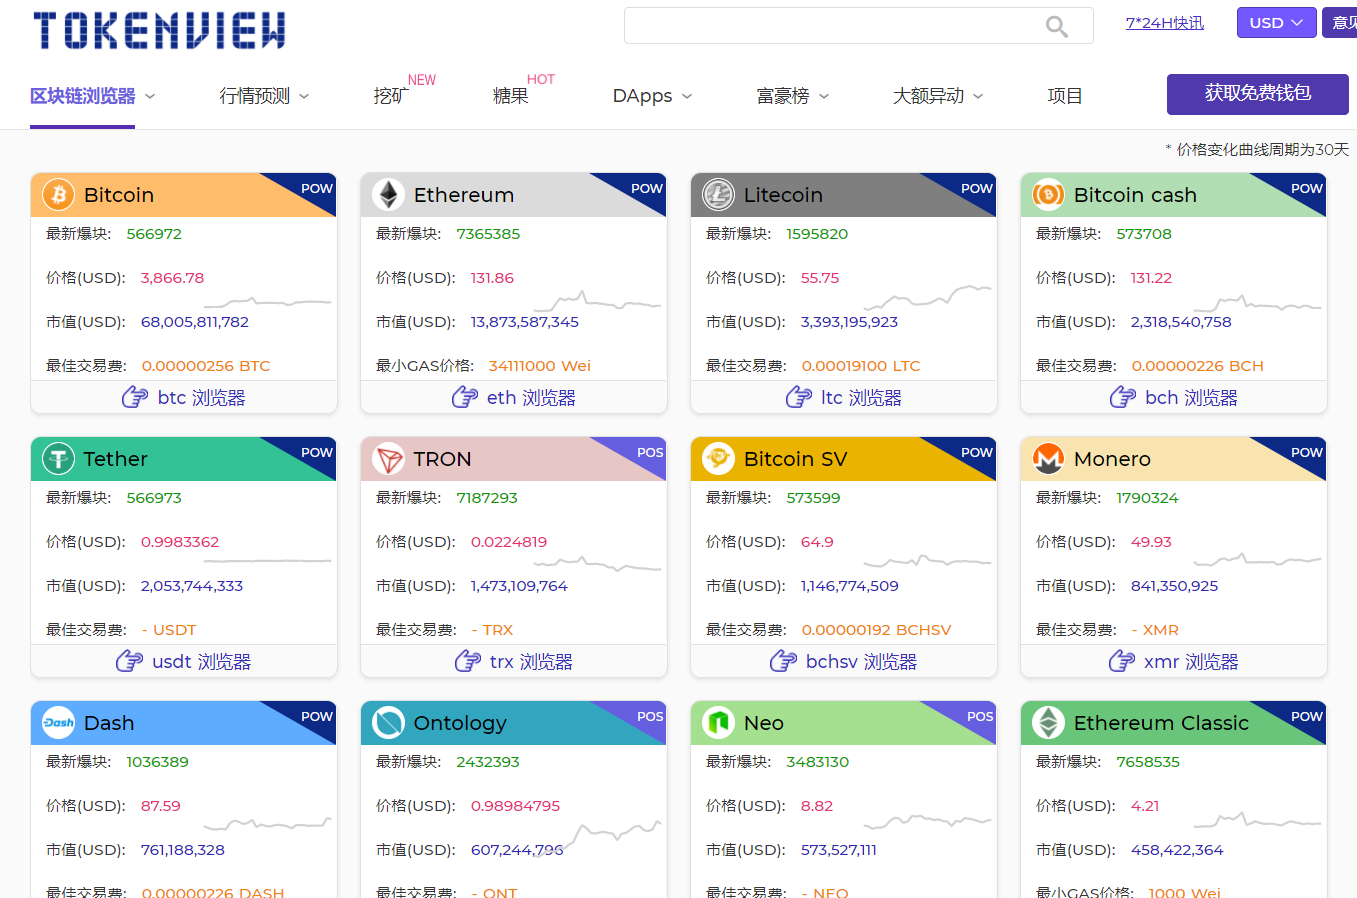Click the Litecoin logo icon
The width and height of the screenshot is (1357, 898).
click(x=718, y=194)
